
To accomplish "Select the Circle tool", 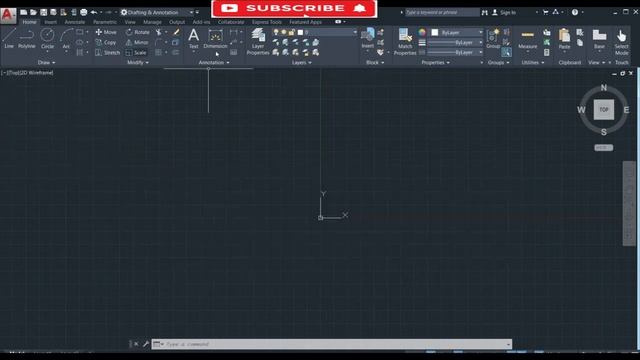I will pos(47,38).
